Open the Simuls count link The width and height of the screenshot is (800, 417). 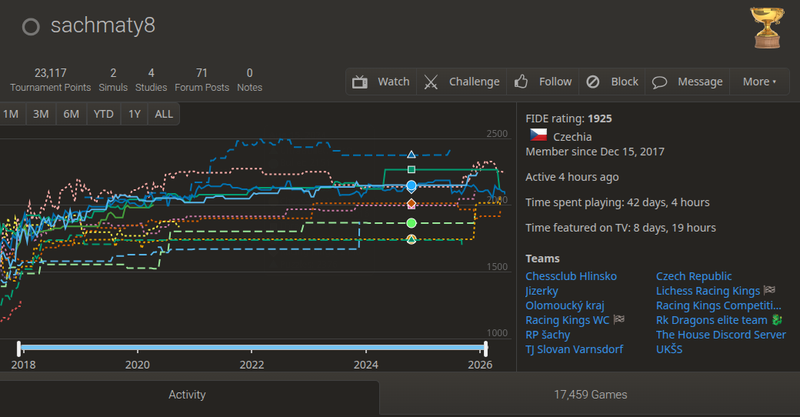coord(113,80)
